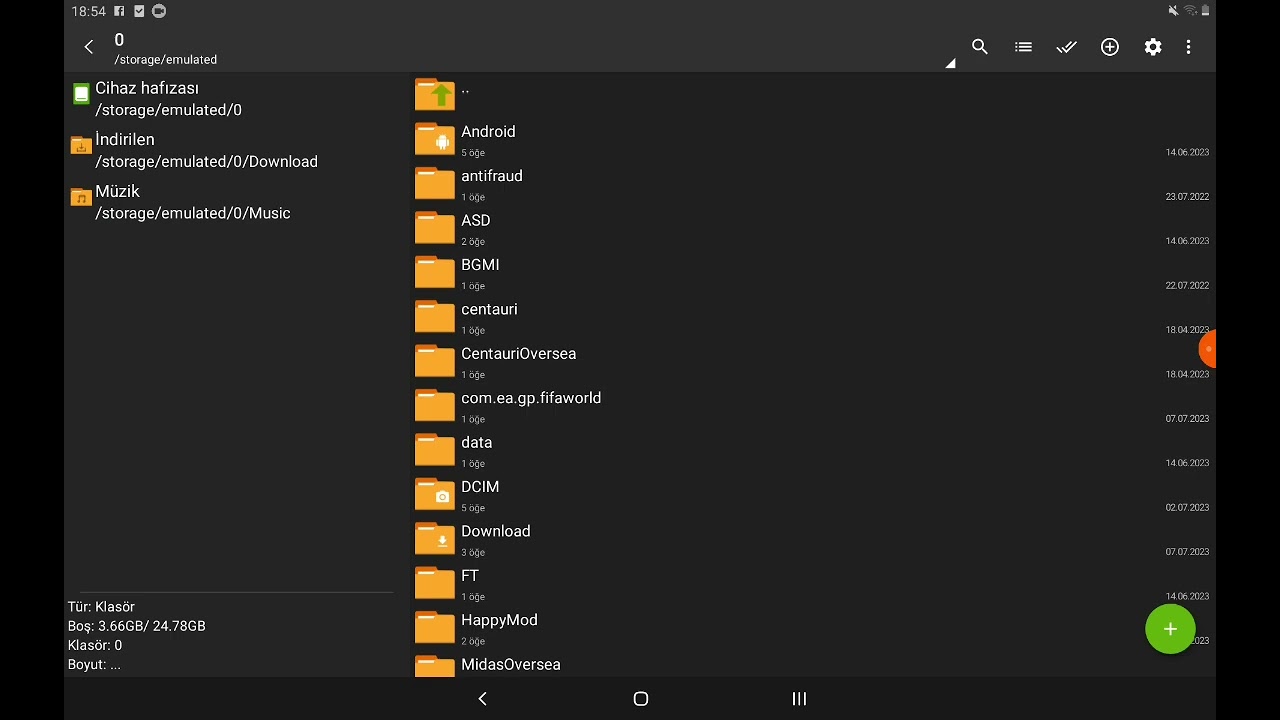This screenshot has height=720, width=1280.
Task: Open the FT folder icon
Action: 435,583
